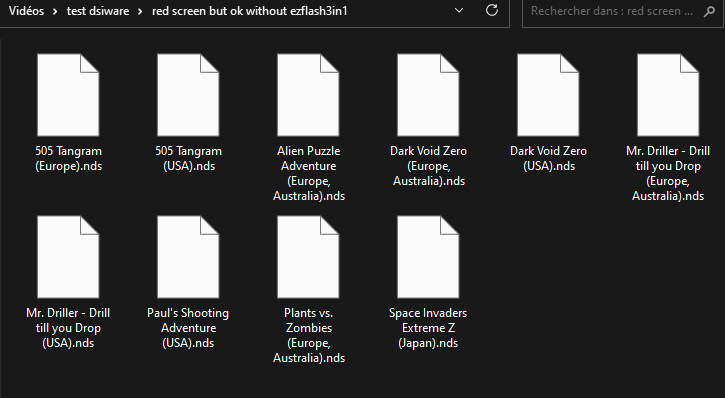Click Paul's Shooting Adventure (USA).nds label
Screen dimensions: 725x398
pos(188,328)
